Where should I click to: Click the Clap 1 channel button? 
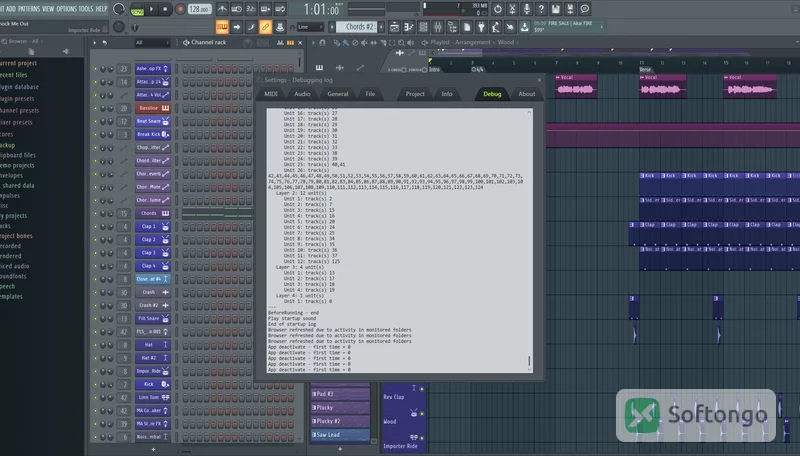tap(153, 226)
